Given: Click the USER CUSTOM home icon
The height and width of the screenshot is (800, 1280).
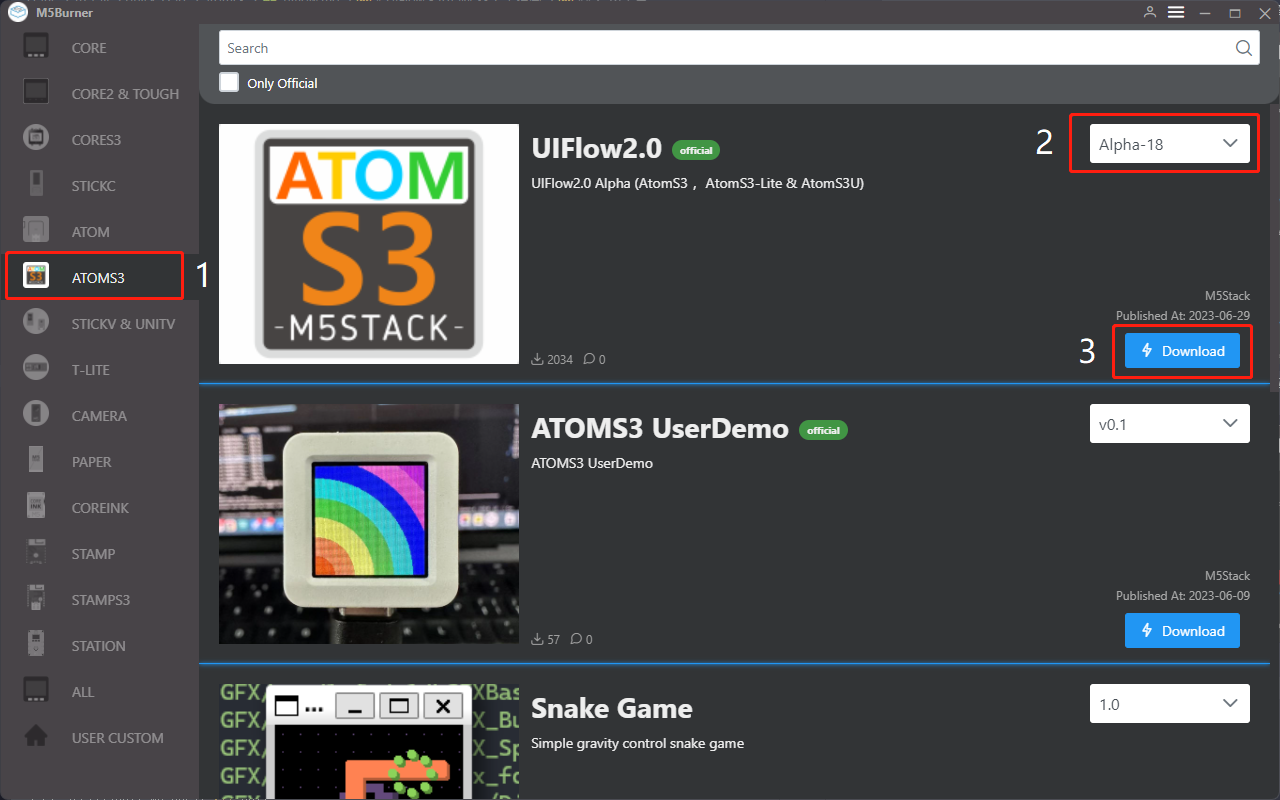Looking at the screenshot, I should (x=36, y=737).
